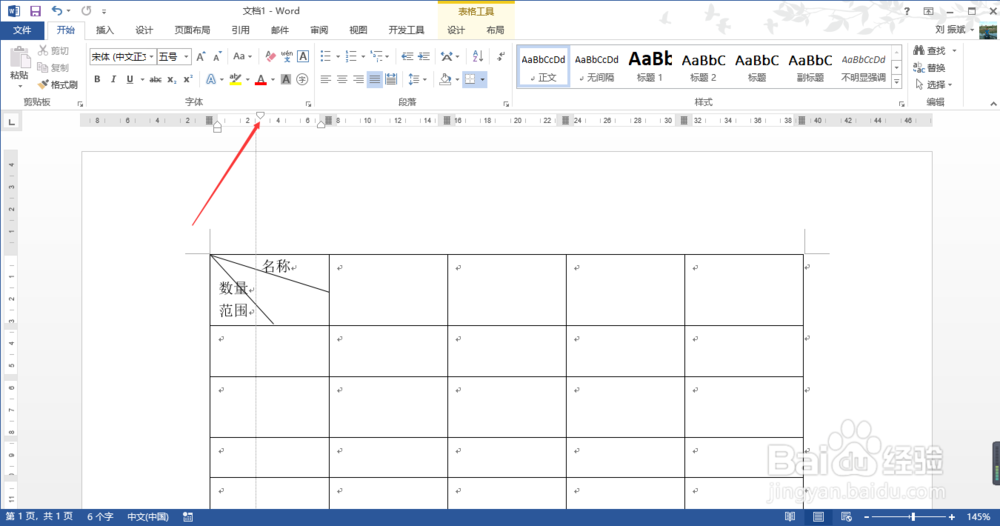Toggle Italic formatting
Image resolution: width=1000 pixels, height=526 pixels.
pos(113,80)
